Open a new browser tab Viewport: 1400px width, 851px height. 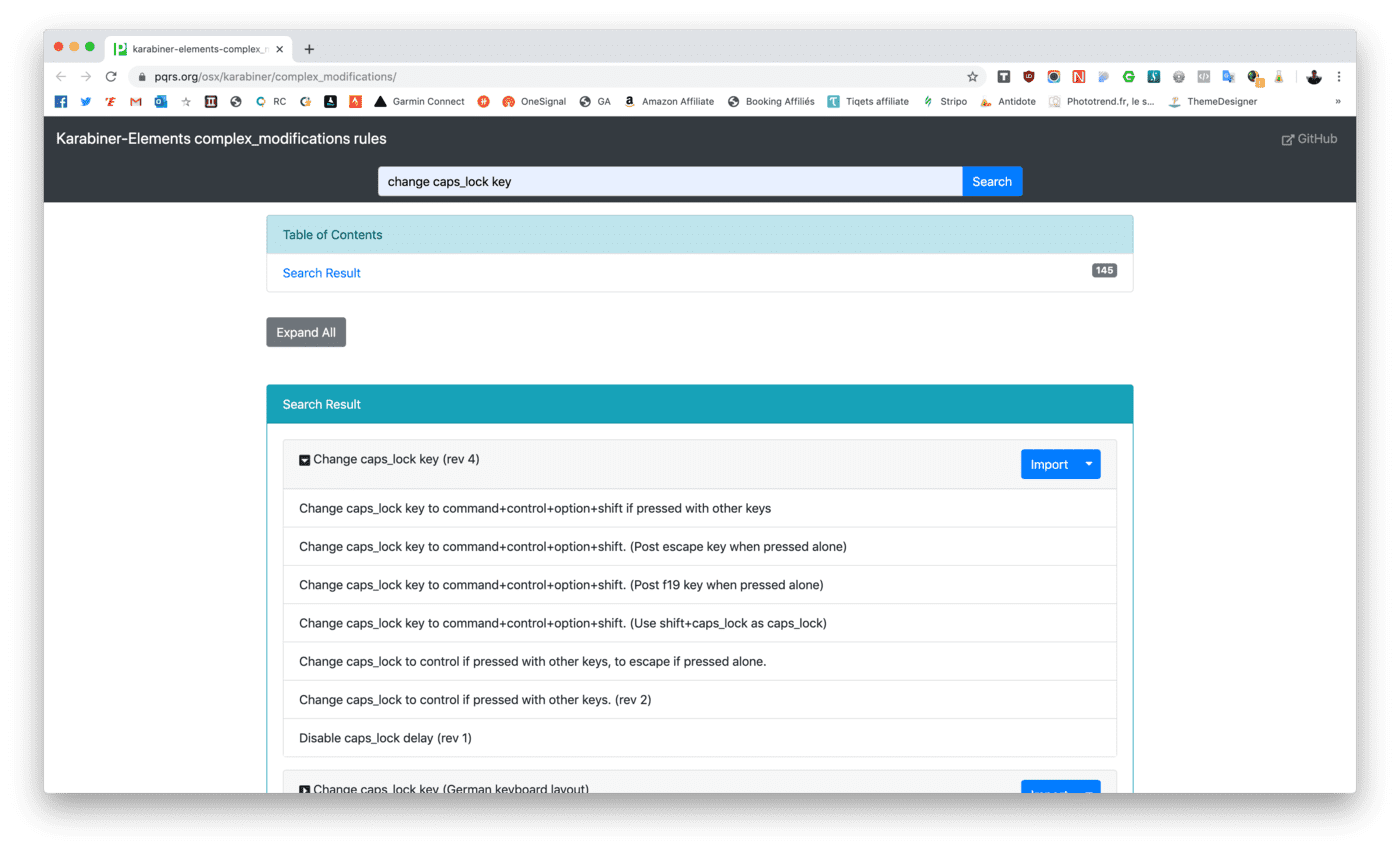point(309,49)
